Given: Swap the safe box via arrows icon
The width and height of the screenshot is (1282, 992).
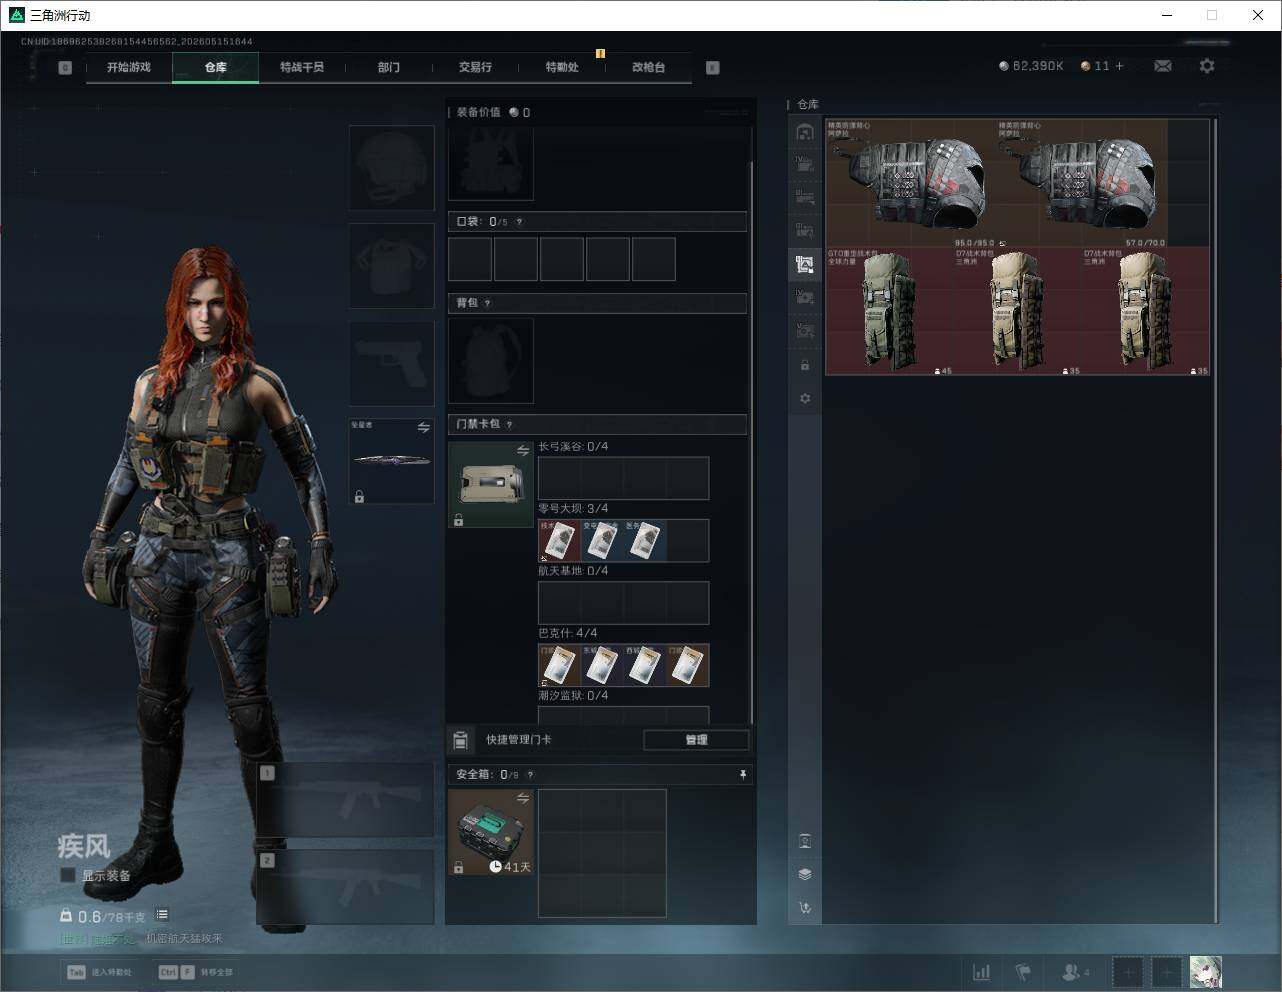Looking at the screenshot, I should tap(523, 798).
